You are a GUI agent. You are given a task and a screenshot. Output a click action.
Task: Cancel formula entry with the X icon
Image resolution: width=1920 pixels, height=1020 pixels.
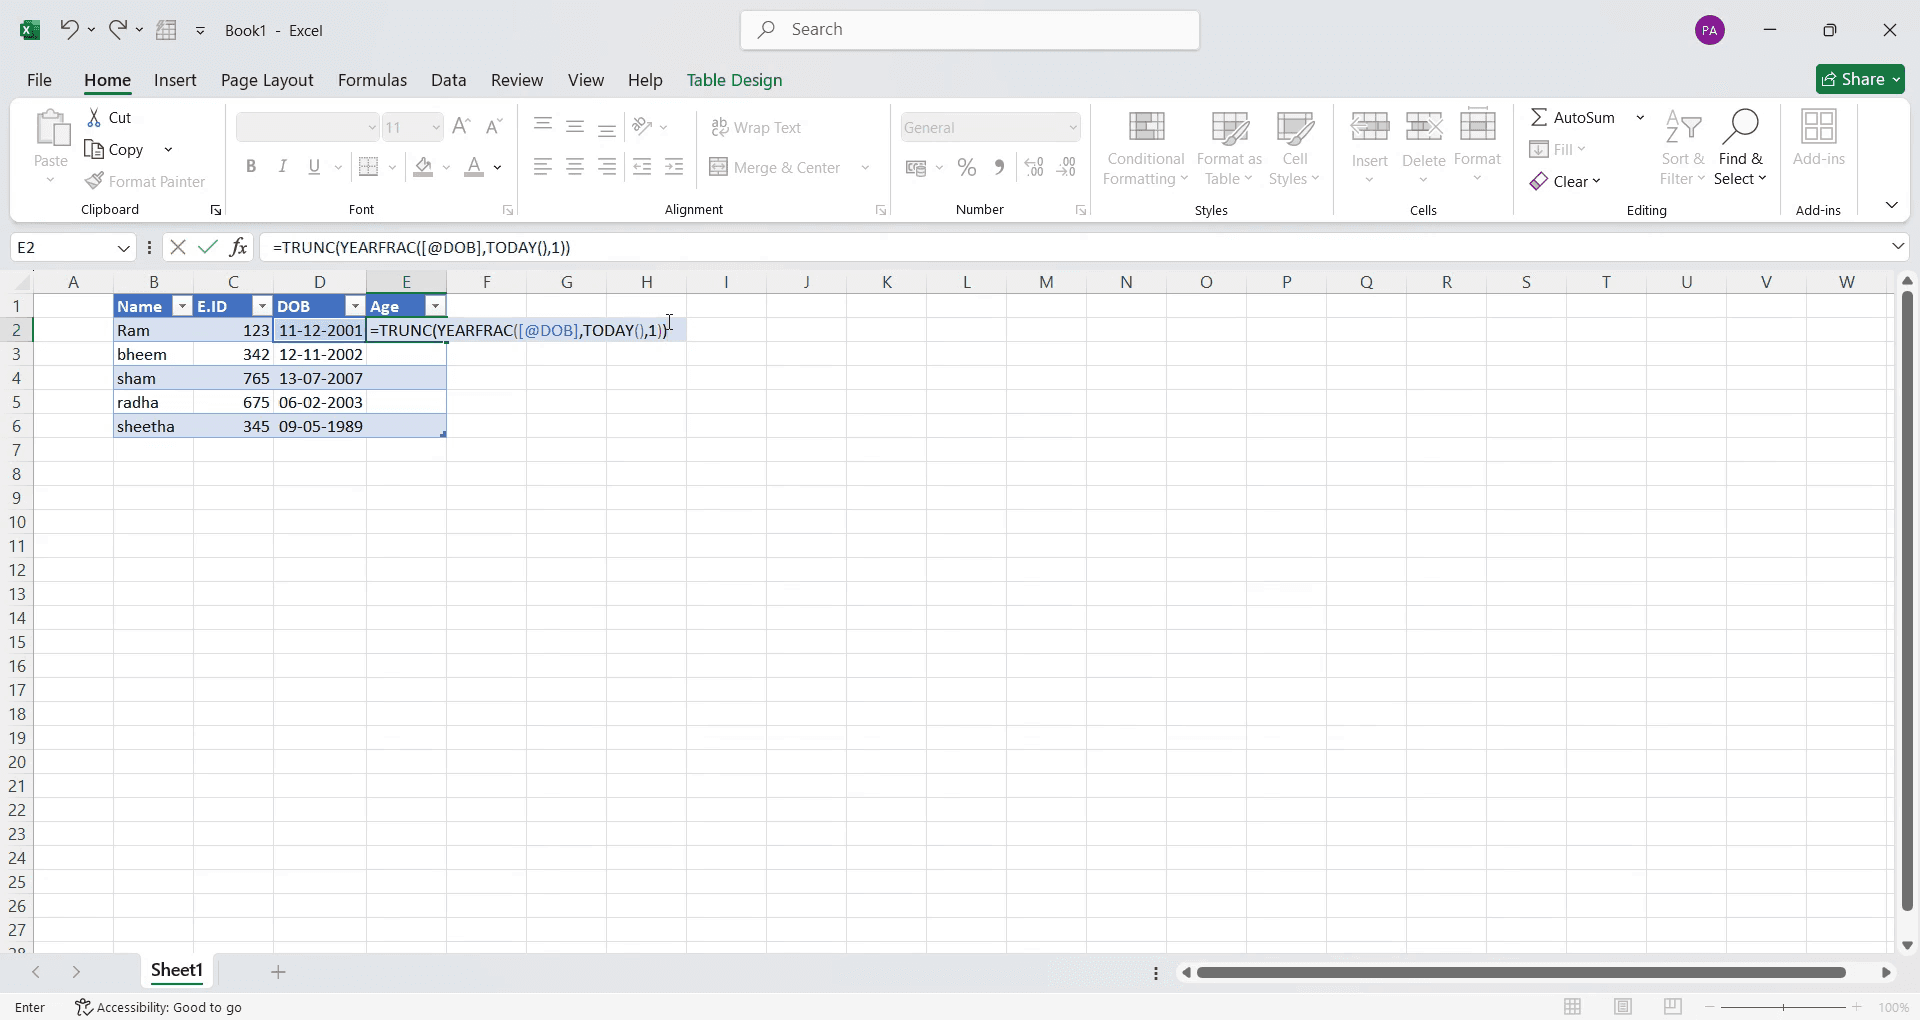point(178,247)
